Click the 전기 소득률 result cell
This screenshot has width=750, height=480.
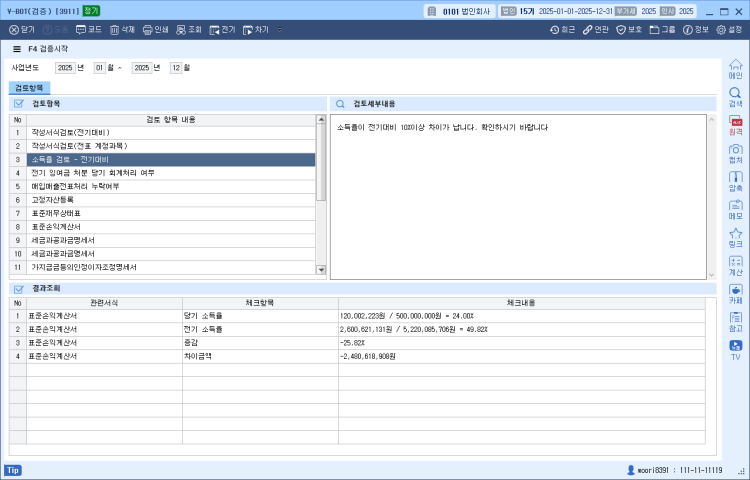click(x=260, y=329)
